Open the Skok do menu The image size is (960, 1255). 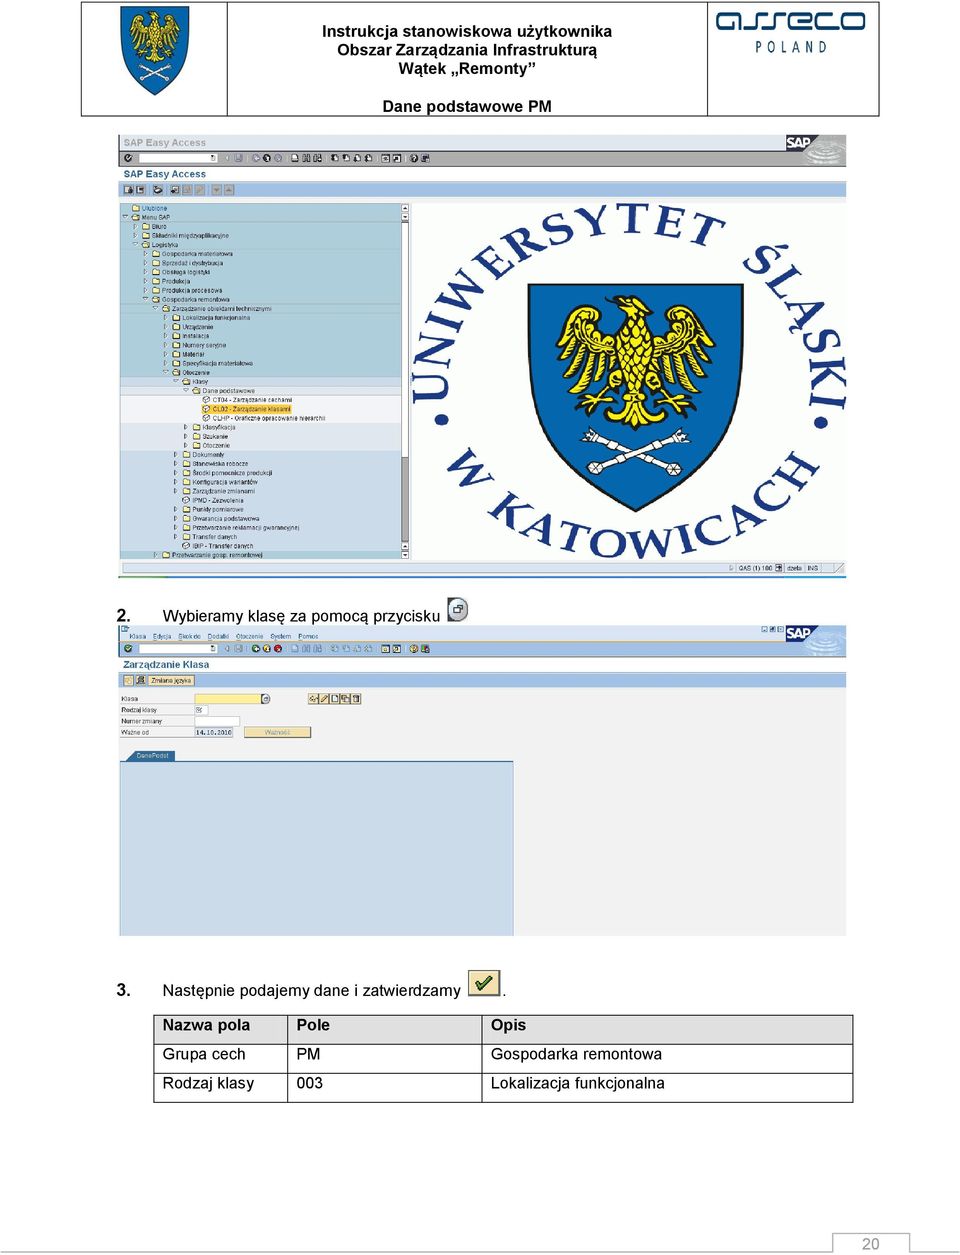click(190, 636)
